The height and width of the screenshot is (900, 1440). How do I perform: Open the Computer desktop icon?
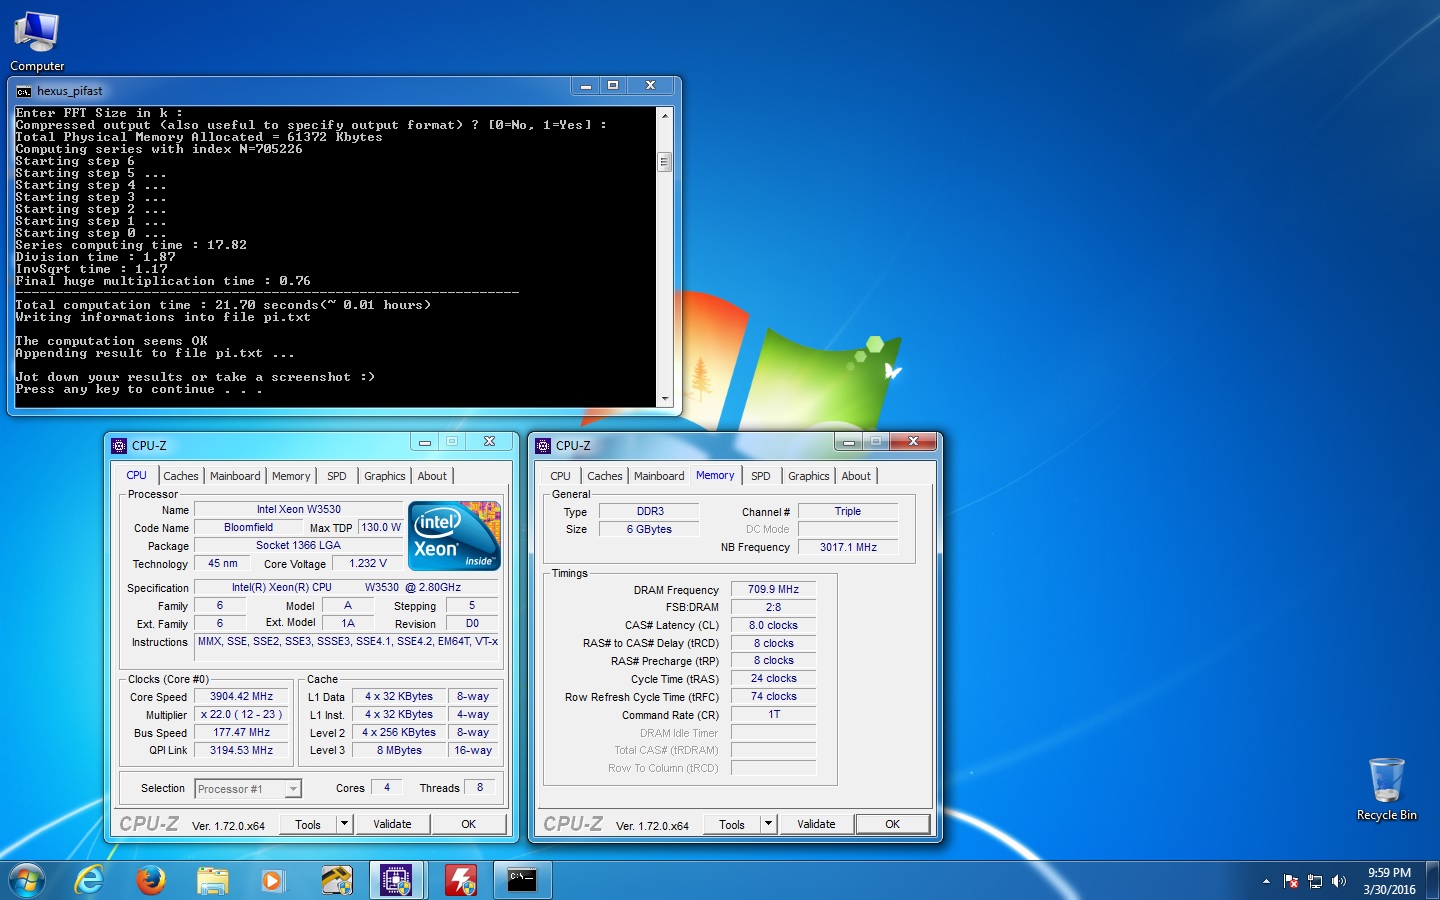[x=37, y=41]
